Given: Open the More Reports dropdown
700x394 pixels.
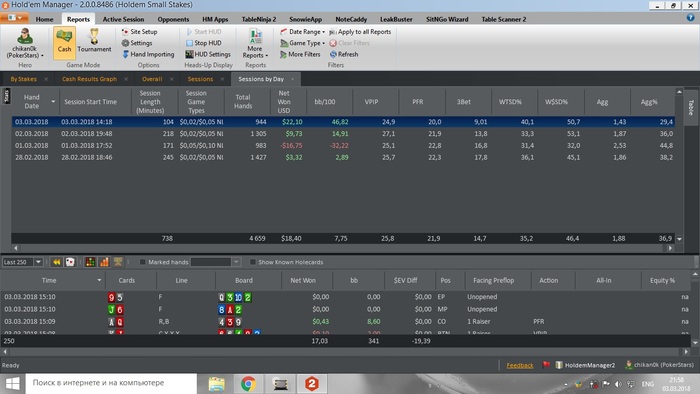Looking at the screenshot, I should [x=255, y=43].
